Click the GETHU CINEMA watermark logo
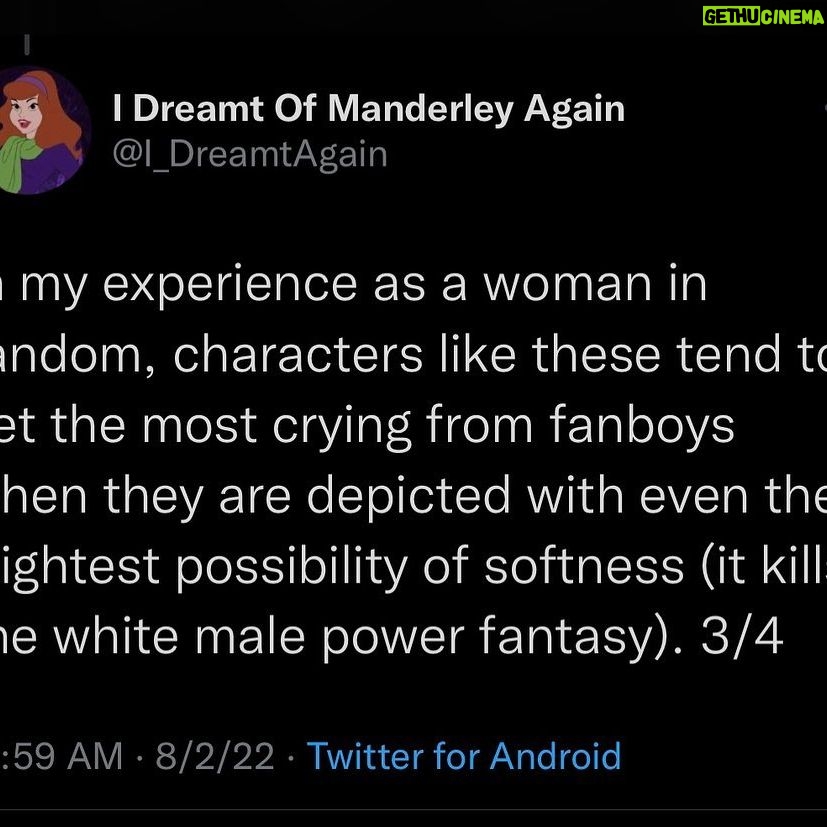Screen dimensions: 827x827 (x=764, y=17)
